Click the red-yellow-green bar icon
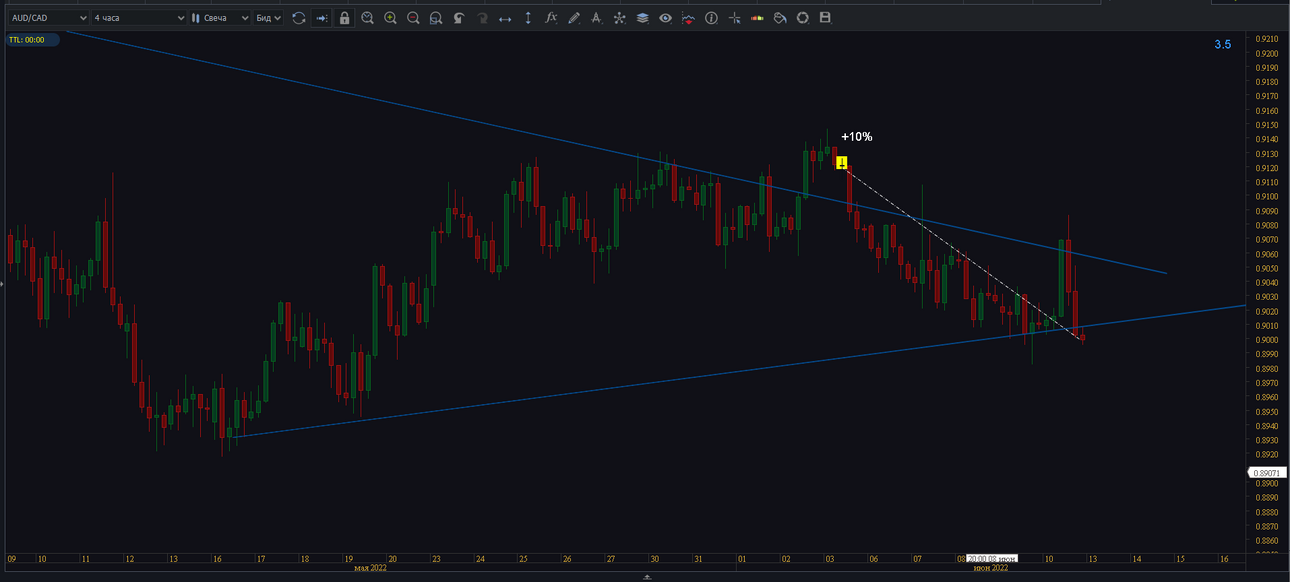The width and height of the screenshot is (1290, 582). pyautogui.click(x=758, y=18)
